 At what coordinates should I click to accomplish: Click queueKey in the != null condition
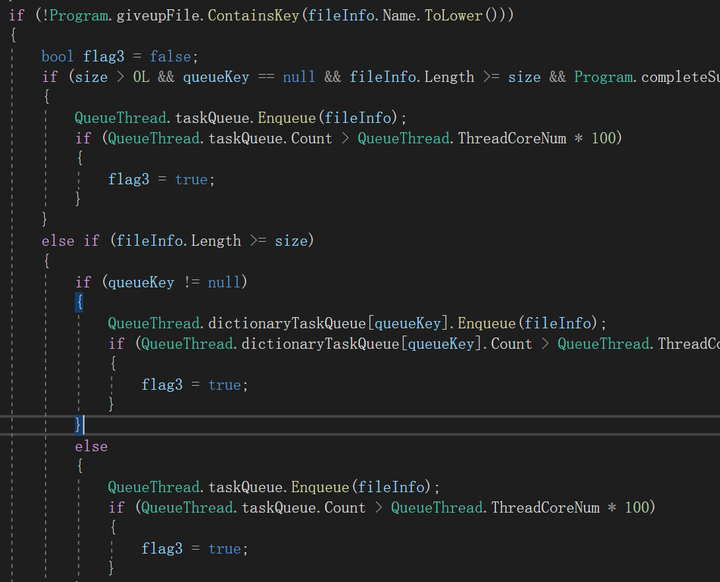(140, 282)
